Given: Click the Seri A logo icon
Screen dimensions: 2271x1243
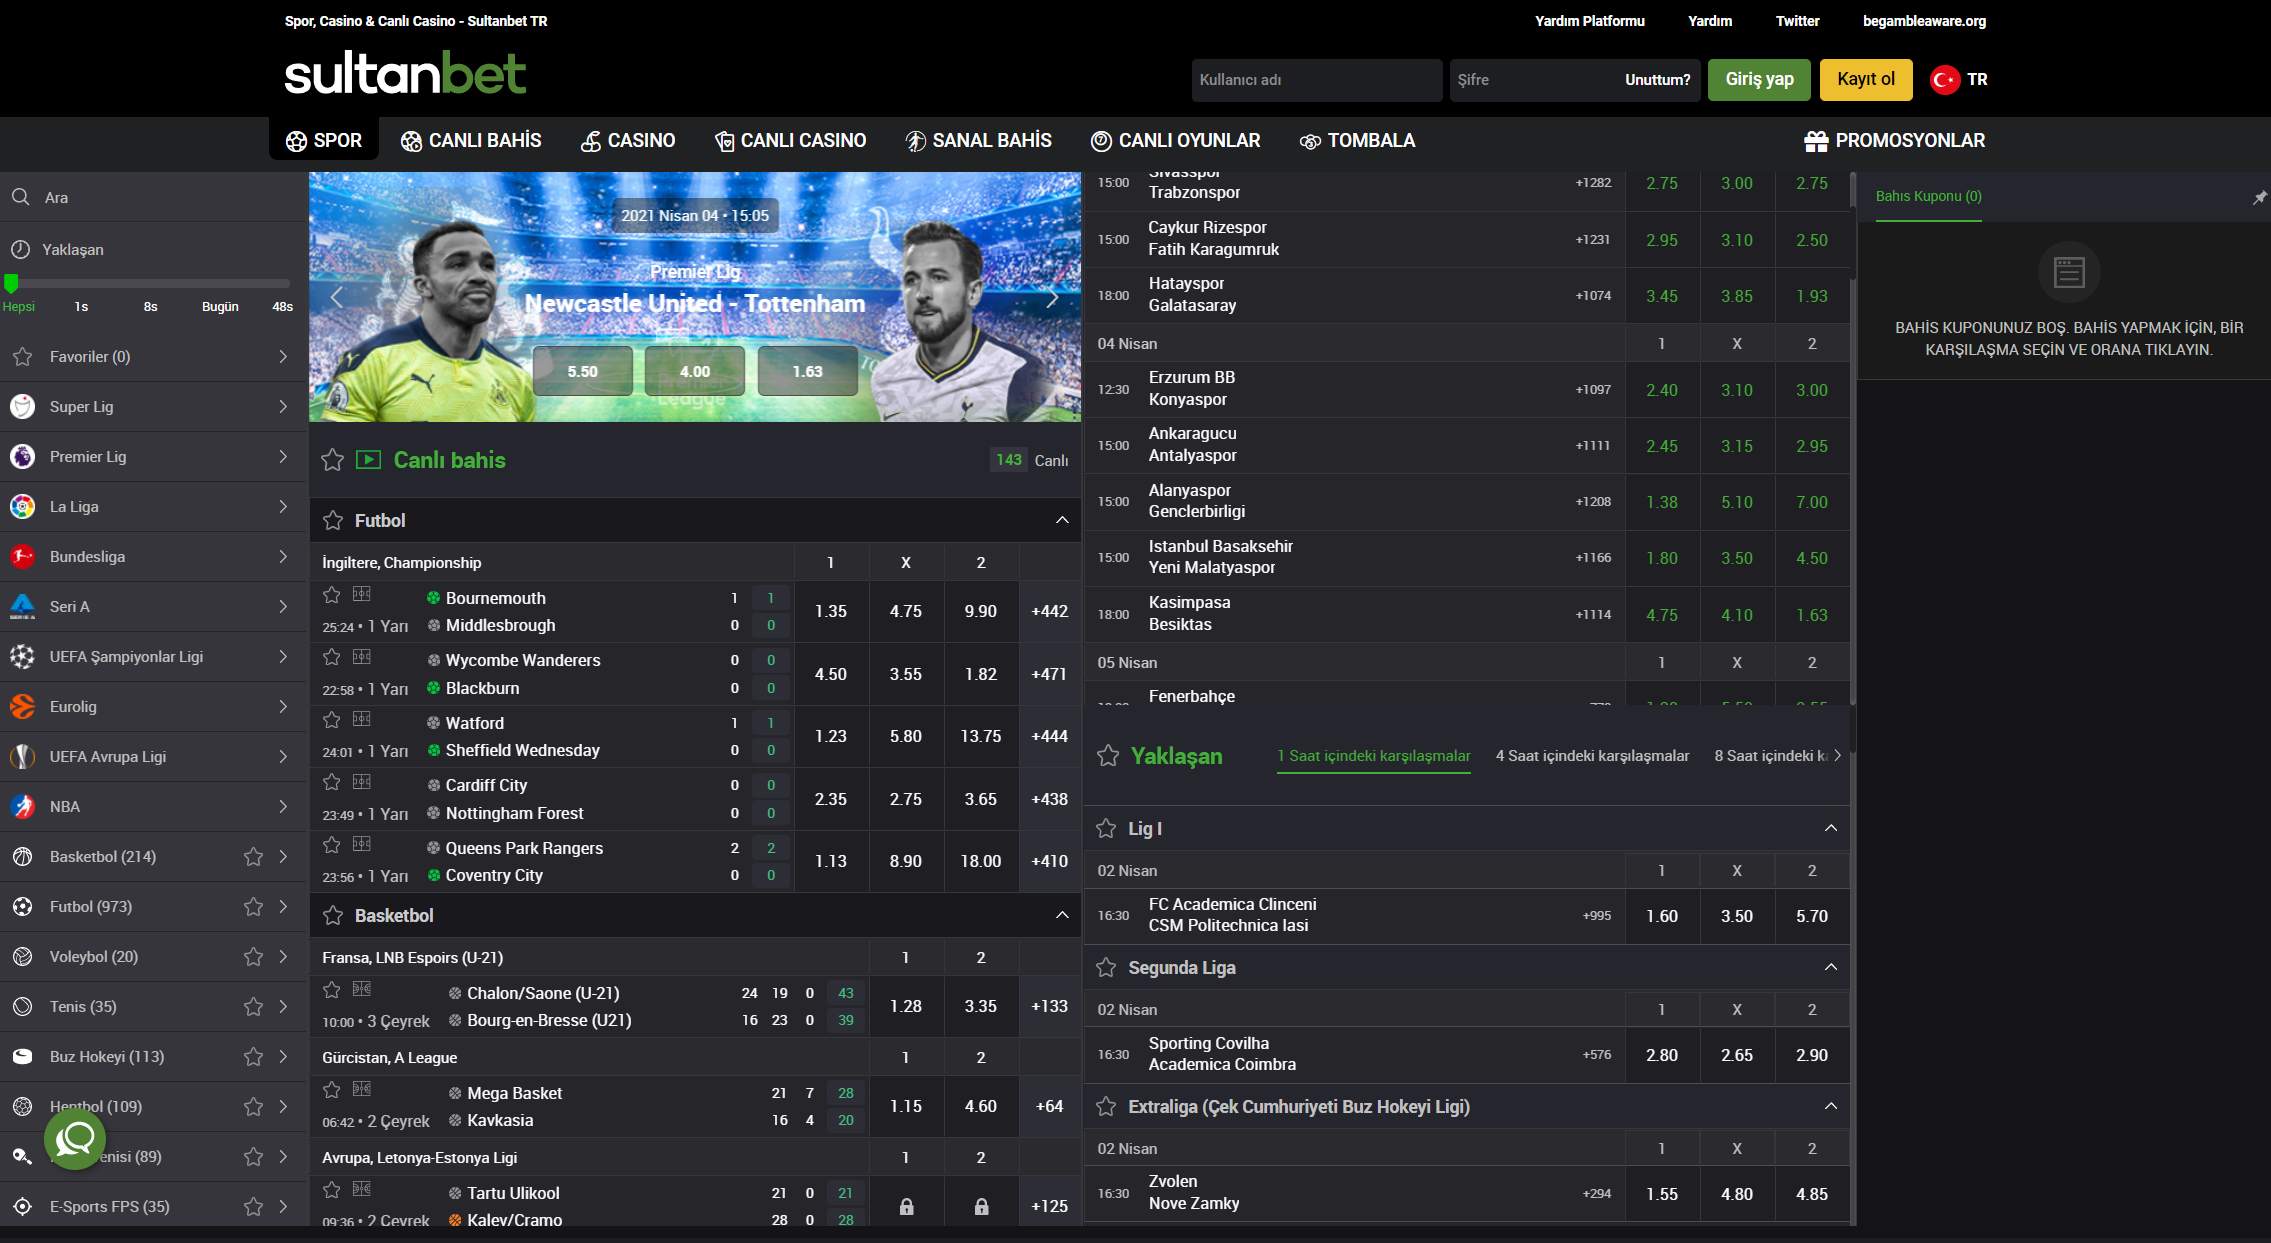Looking at the screenshot, I should click(22, 606).
